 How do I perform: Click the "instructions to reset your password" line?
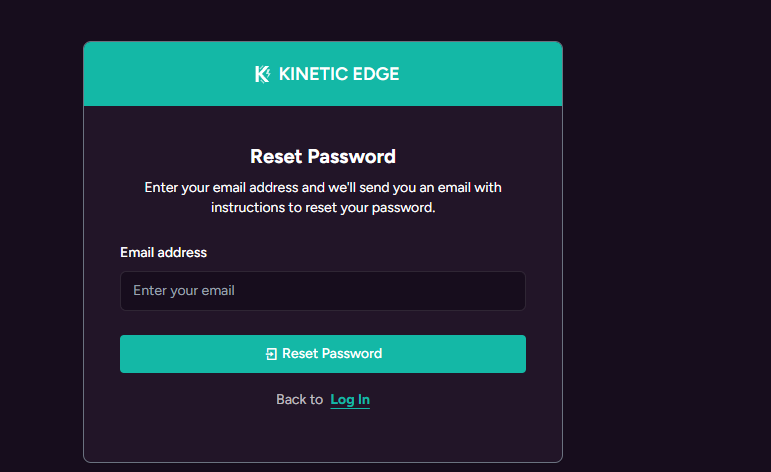click(322, 208)
